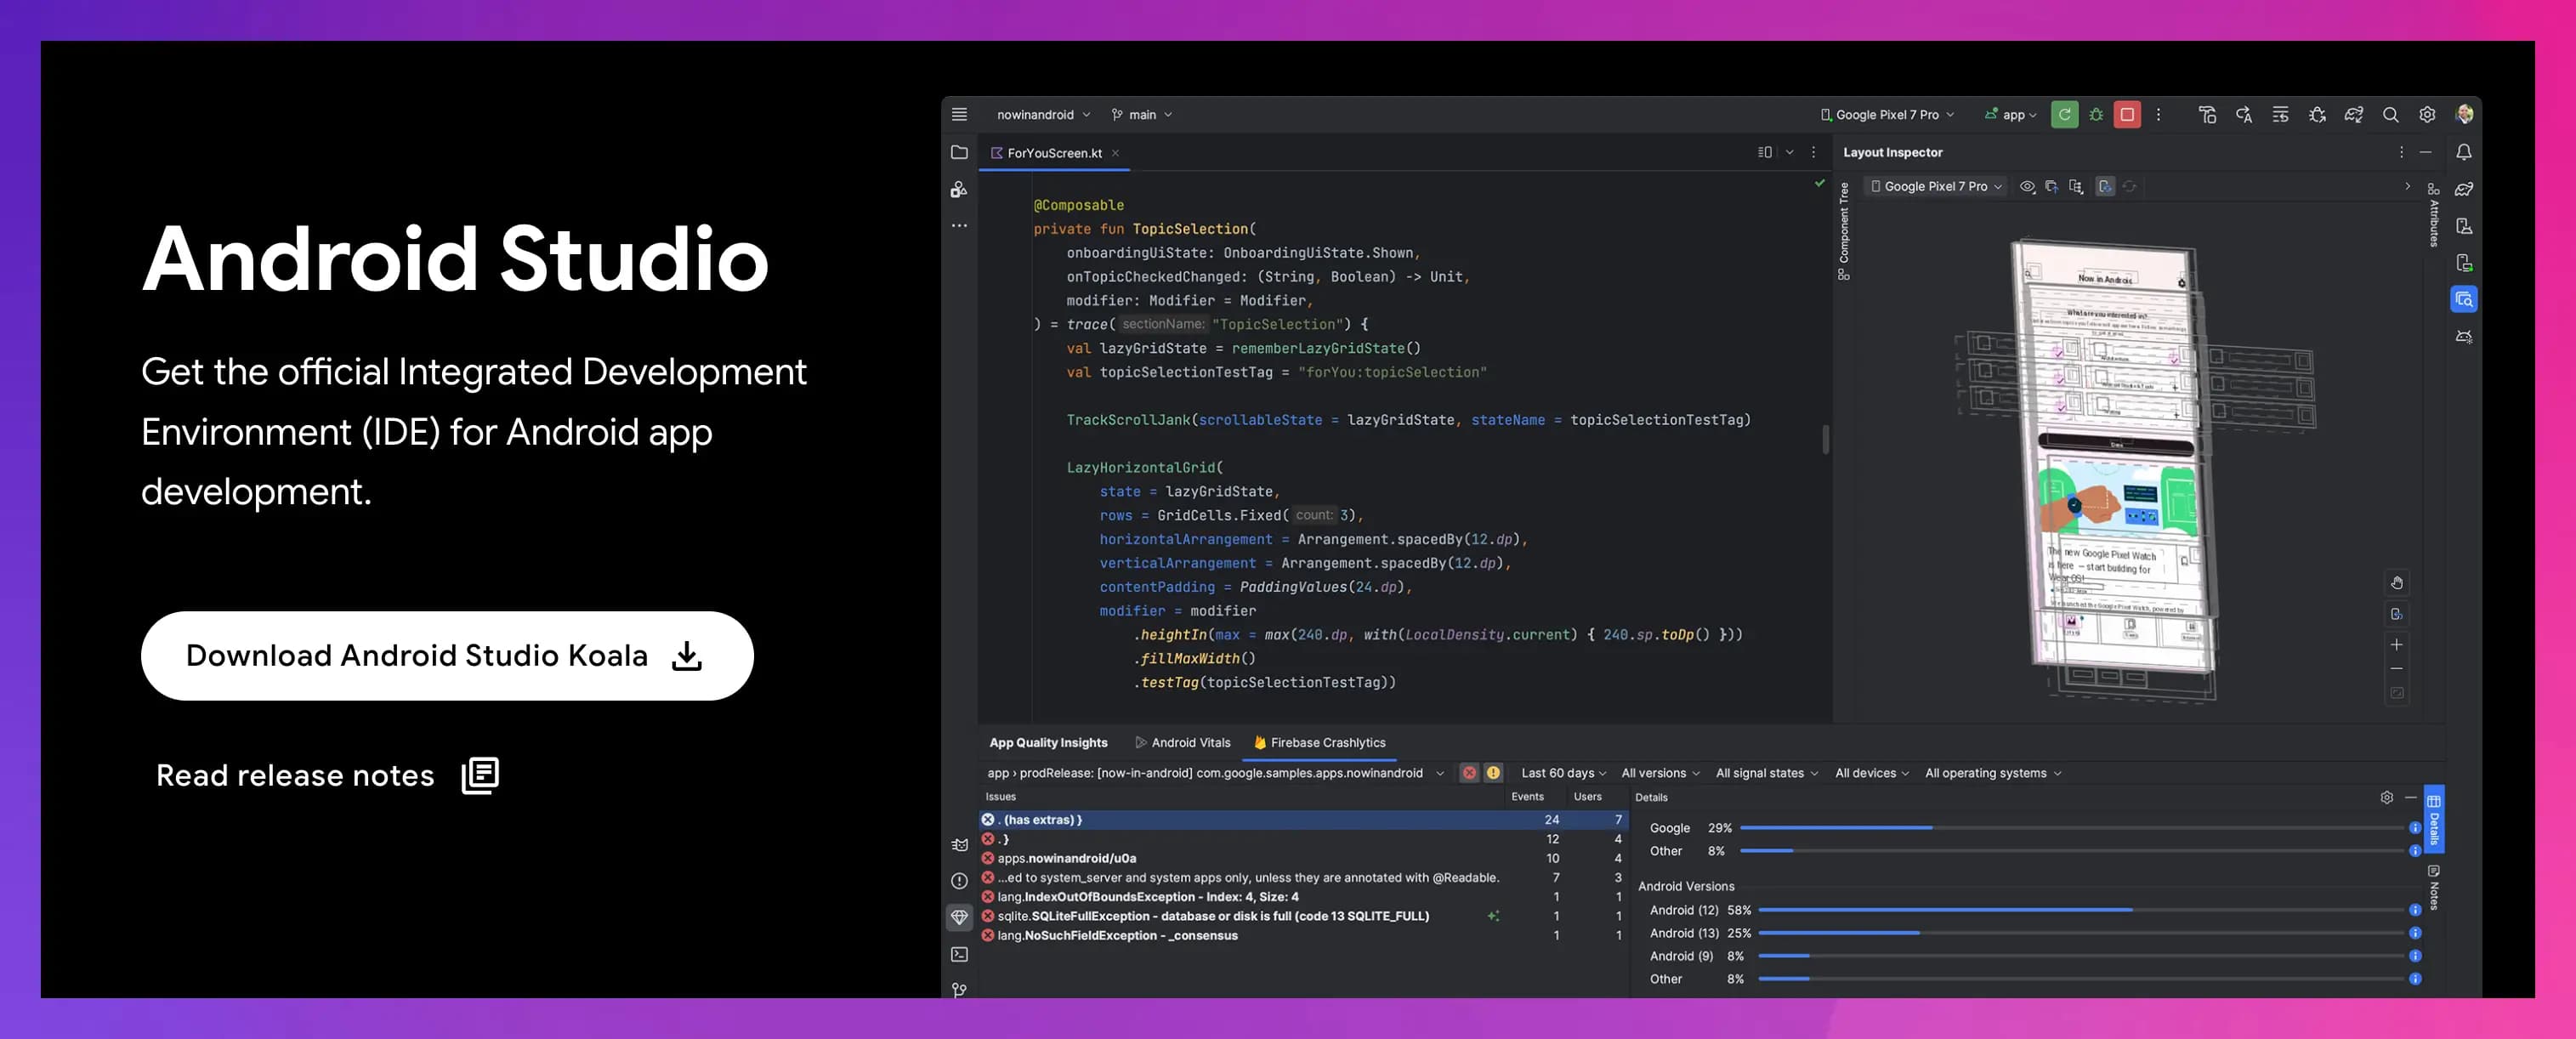The width and height of the screenshot is (2576, 1039).
Task: Open the All devices filter
Action: [x=1872, y=773]
